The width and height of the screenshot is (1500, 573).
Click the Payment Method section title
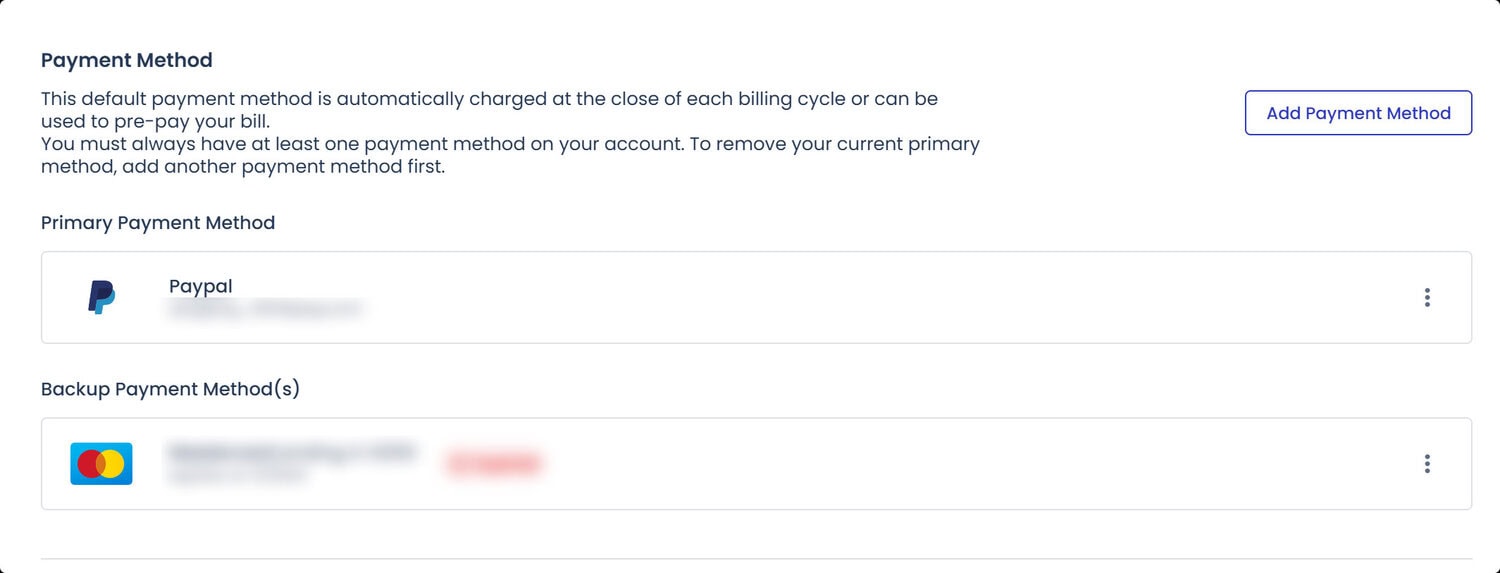click(127, 60)
